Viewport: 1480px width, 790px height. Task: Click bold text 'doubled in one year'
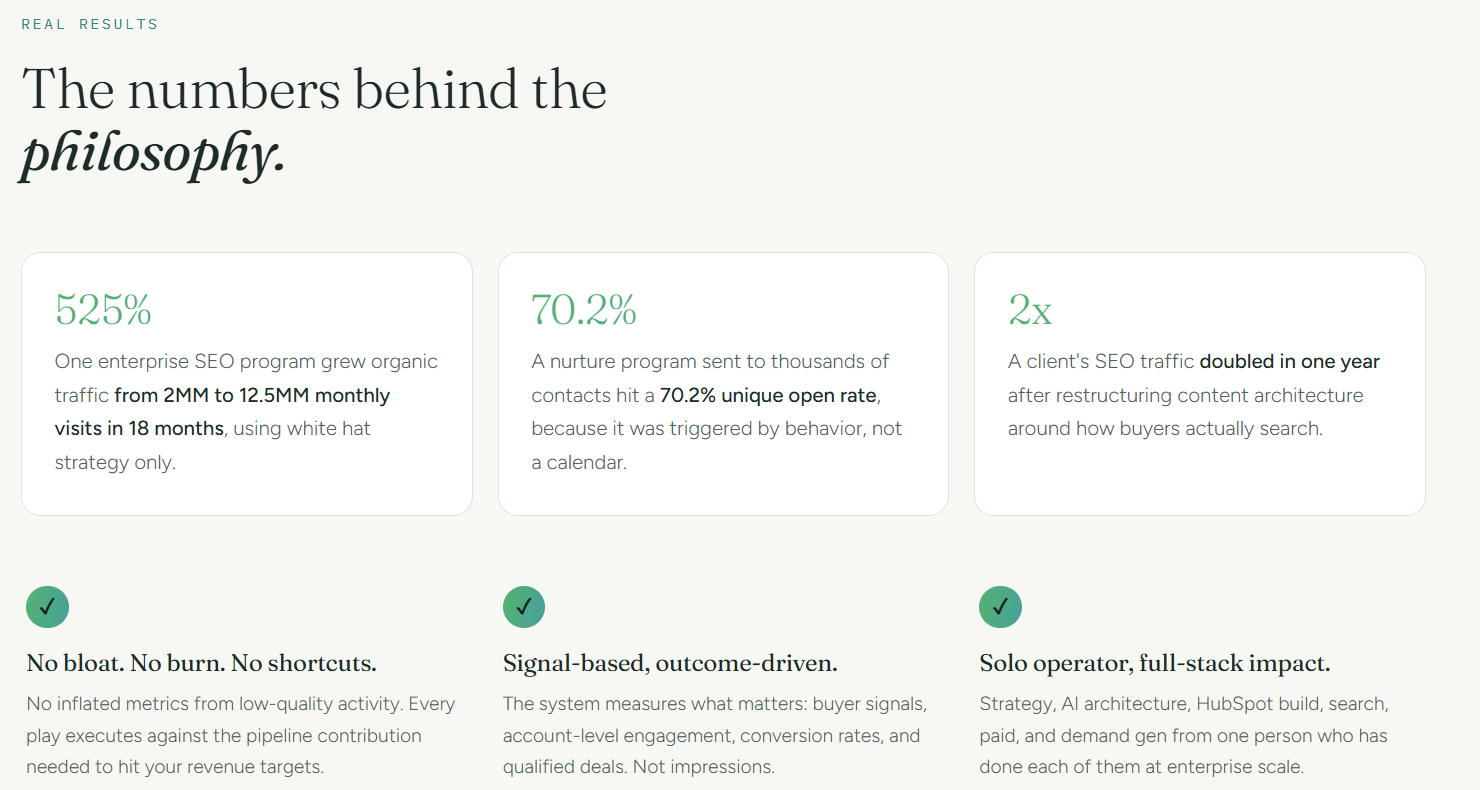(x=1290, y=361)
